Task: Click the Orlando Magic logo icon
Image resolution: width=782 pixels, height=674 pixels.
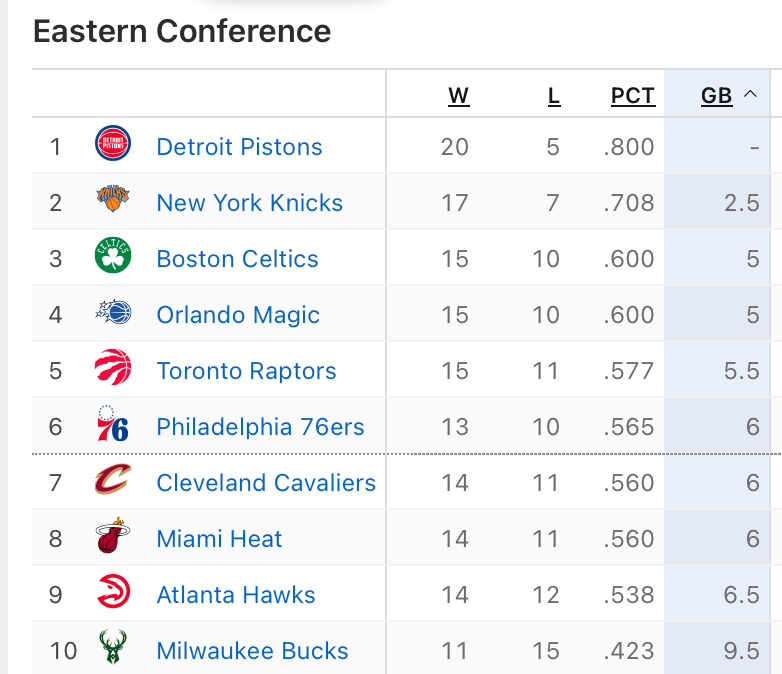Action: [113, 314]
